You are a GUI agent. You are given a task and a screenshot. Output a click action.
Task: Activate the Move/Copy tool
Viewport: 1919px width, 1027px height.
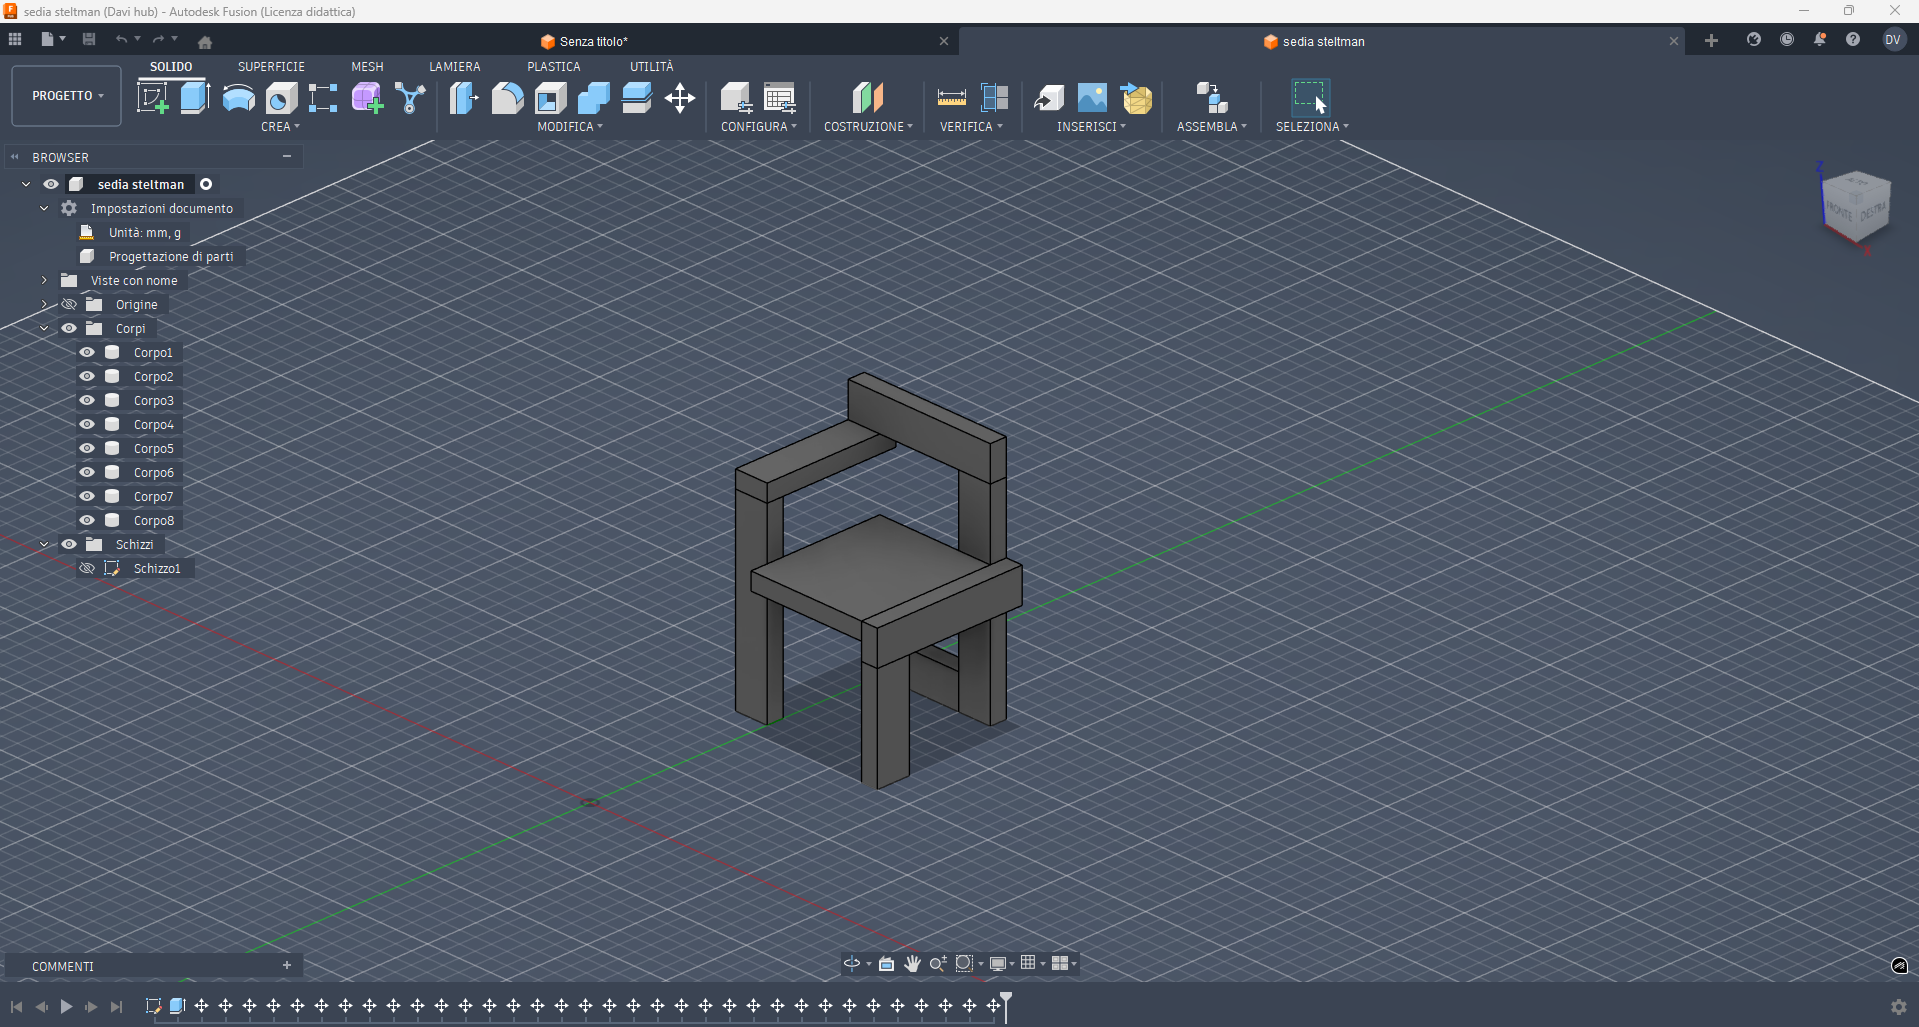[680, 98]
